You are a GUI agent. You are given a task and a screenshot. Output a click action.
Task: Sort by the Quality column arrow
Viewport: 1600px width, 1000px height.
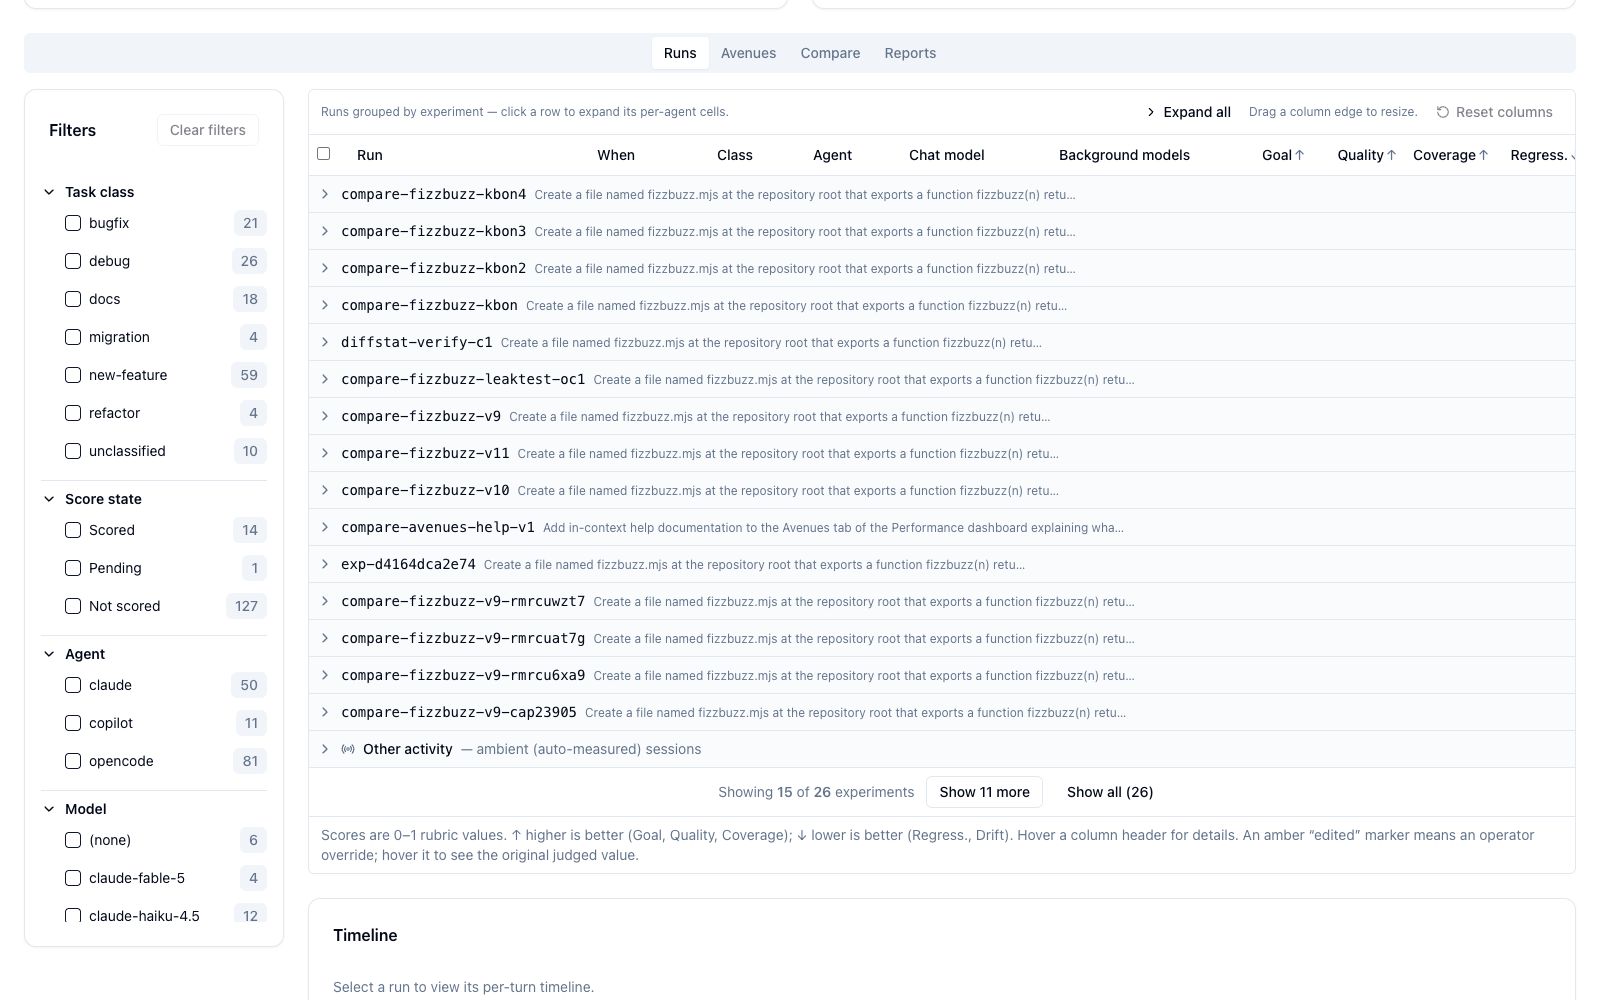pos(1391,155)
